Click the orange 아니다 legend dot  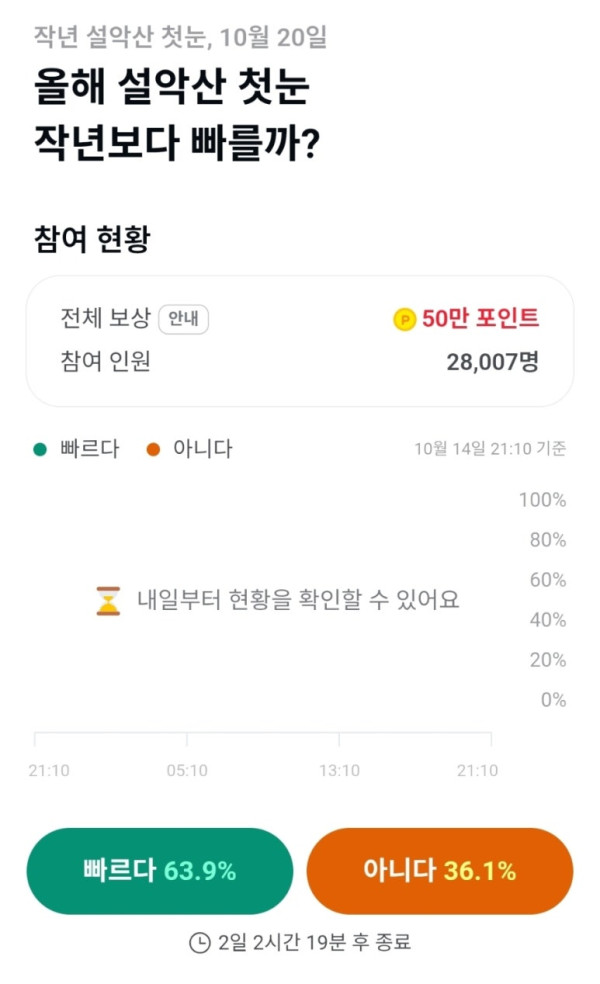point(153,449)
